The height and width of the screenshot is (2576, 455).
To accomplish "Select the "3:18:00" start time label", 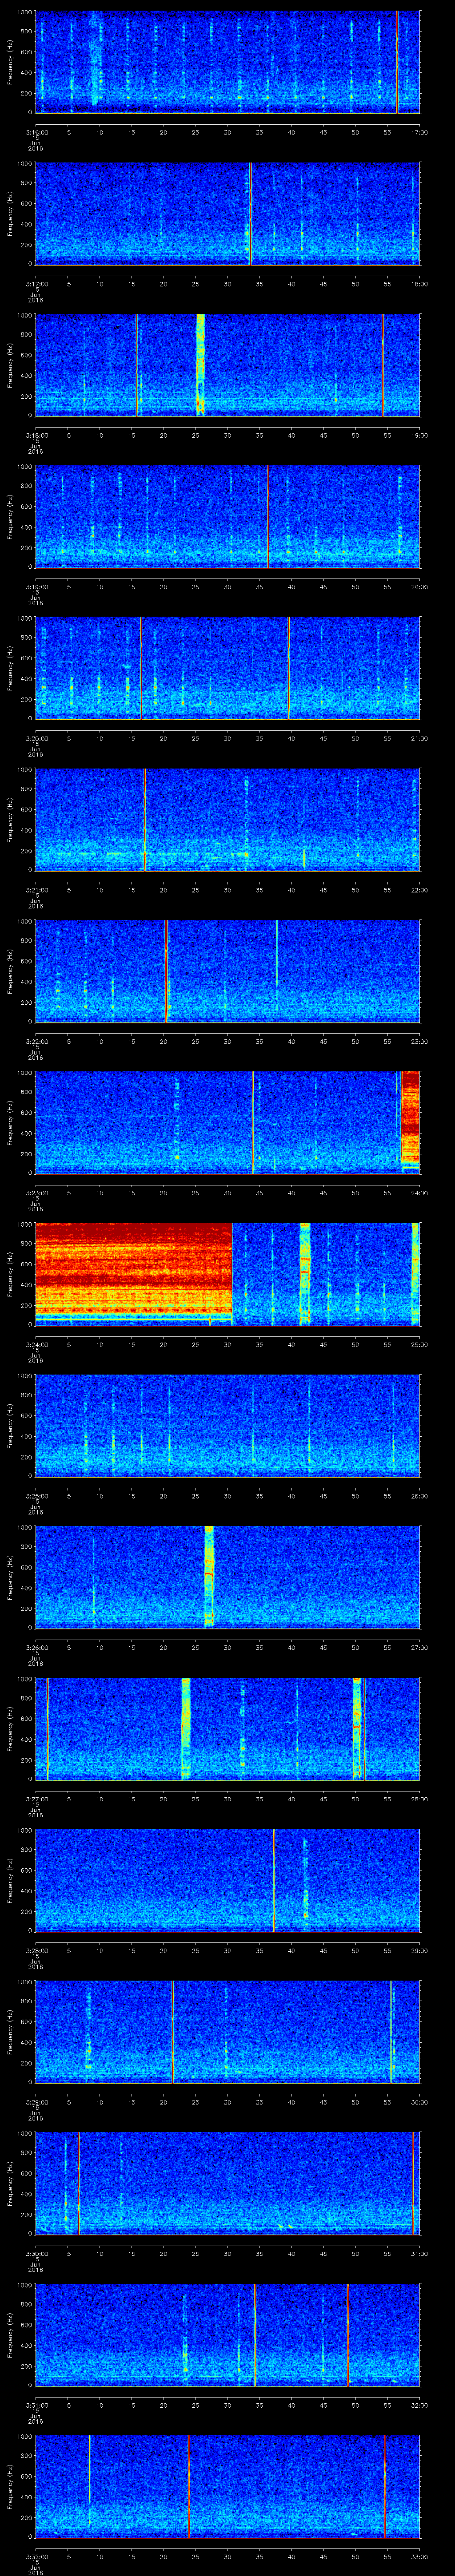I will click(x=36, y=434).
